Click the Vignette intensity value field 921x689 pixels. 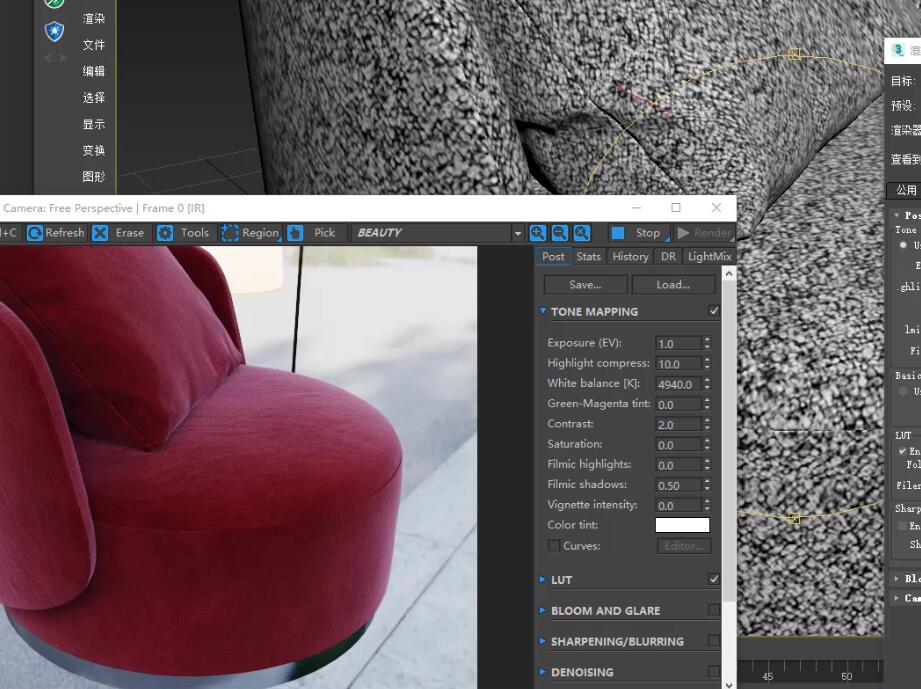(678, 506)
